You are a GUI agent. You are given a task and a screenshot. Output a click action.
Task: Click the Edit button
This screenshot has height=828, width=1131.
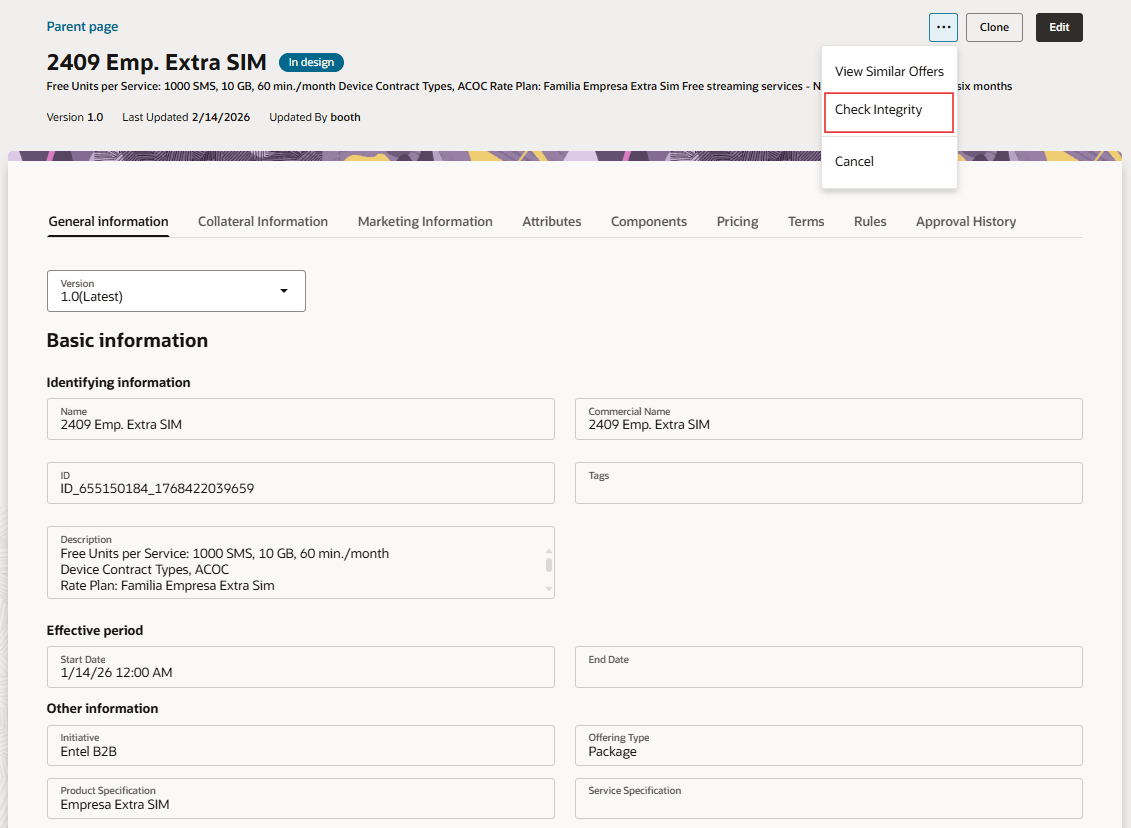[1059, 27]
